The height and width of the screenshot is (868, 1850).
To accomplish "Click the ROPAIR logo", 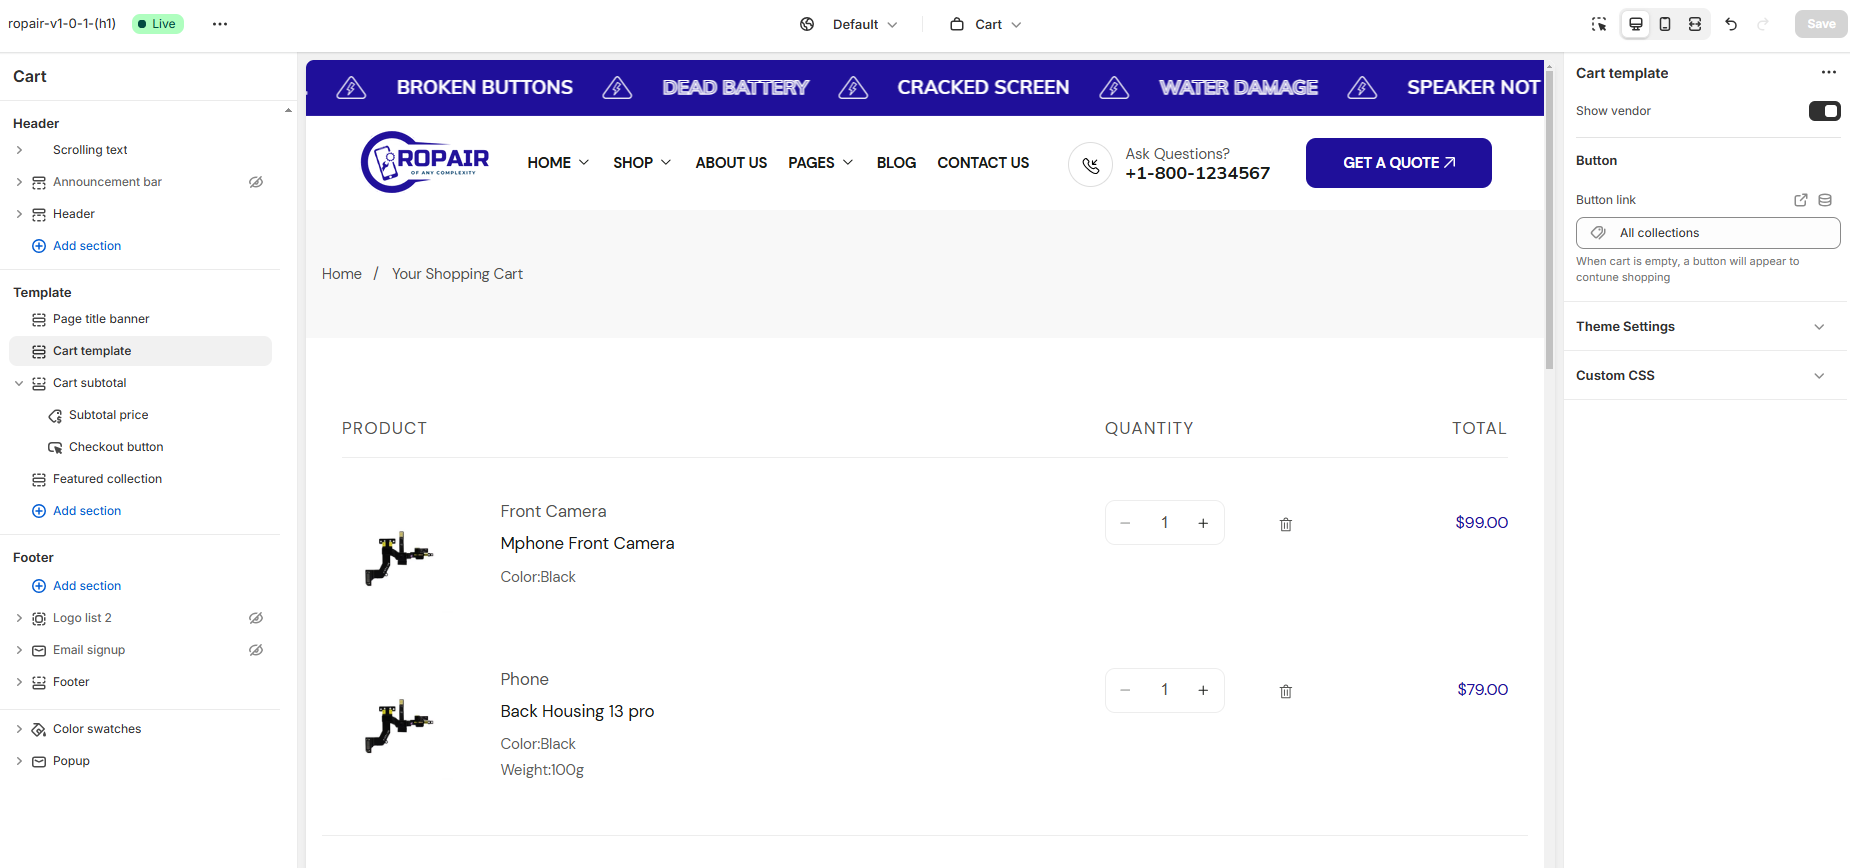I will 425,162.
